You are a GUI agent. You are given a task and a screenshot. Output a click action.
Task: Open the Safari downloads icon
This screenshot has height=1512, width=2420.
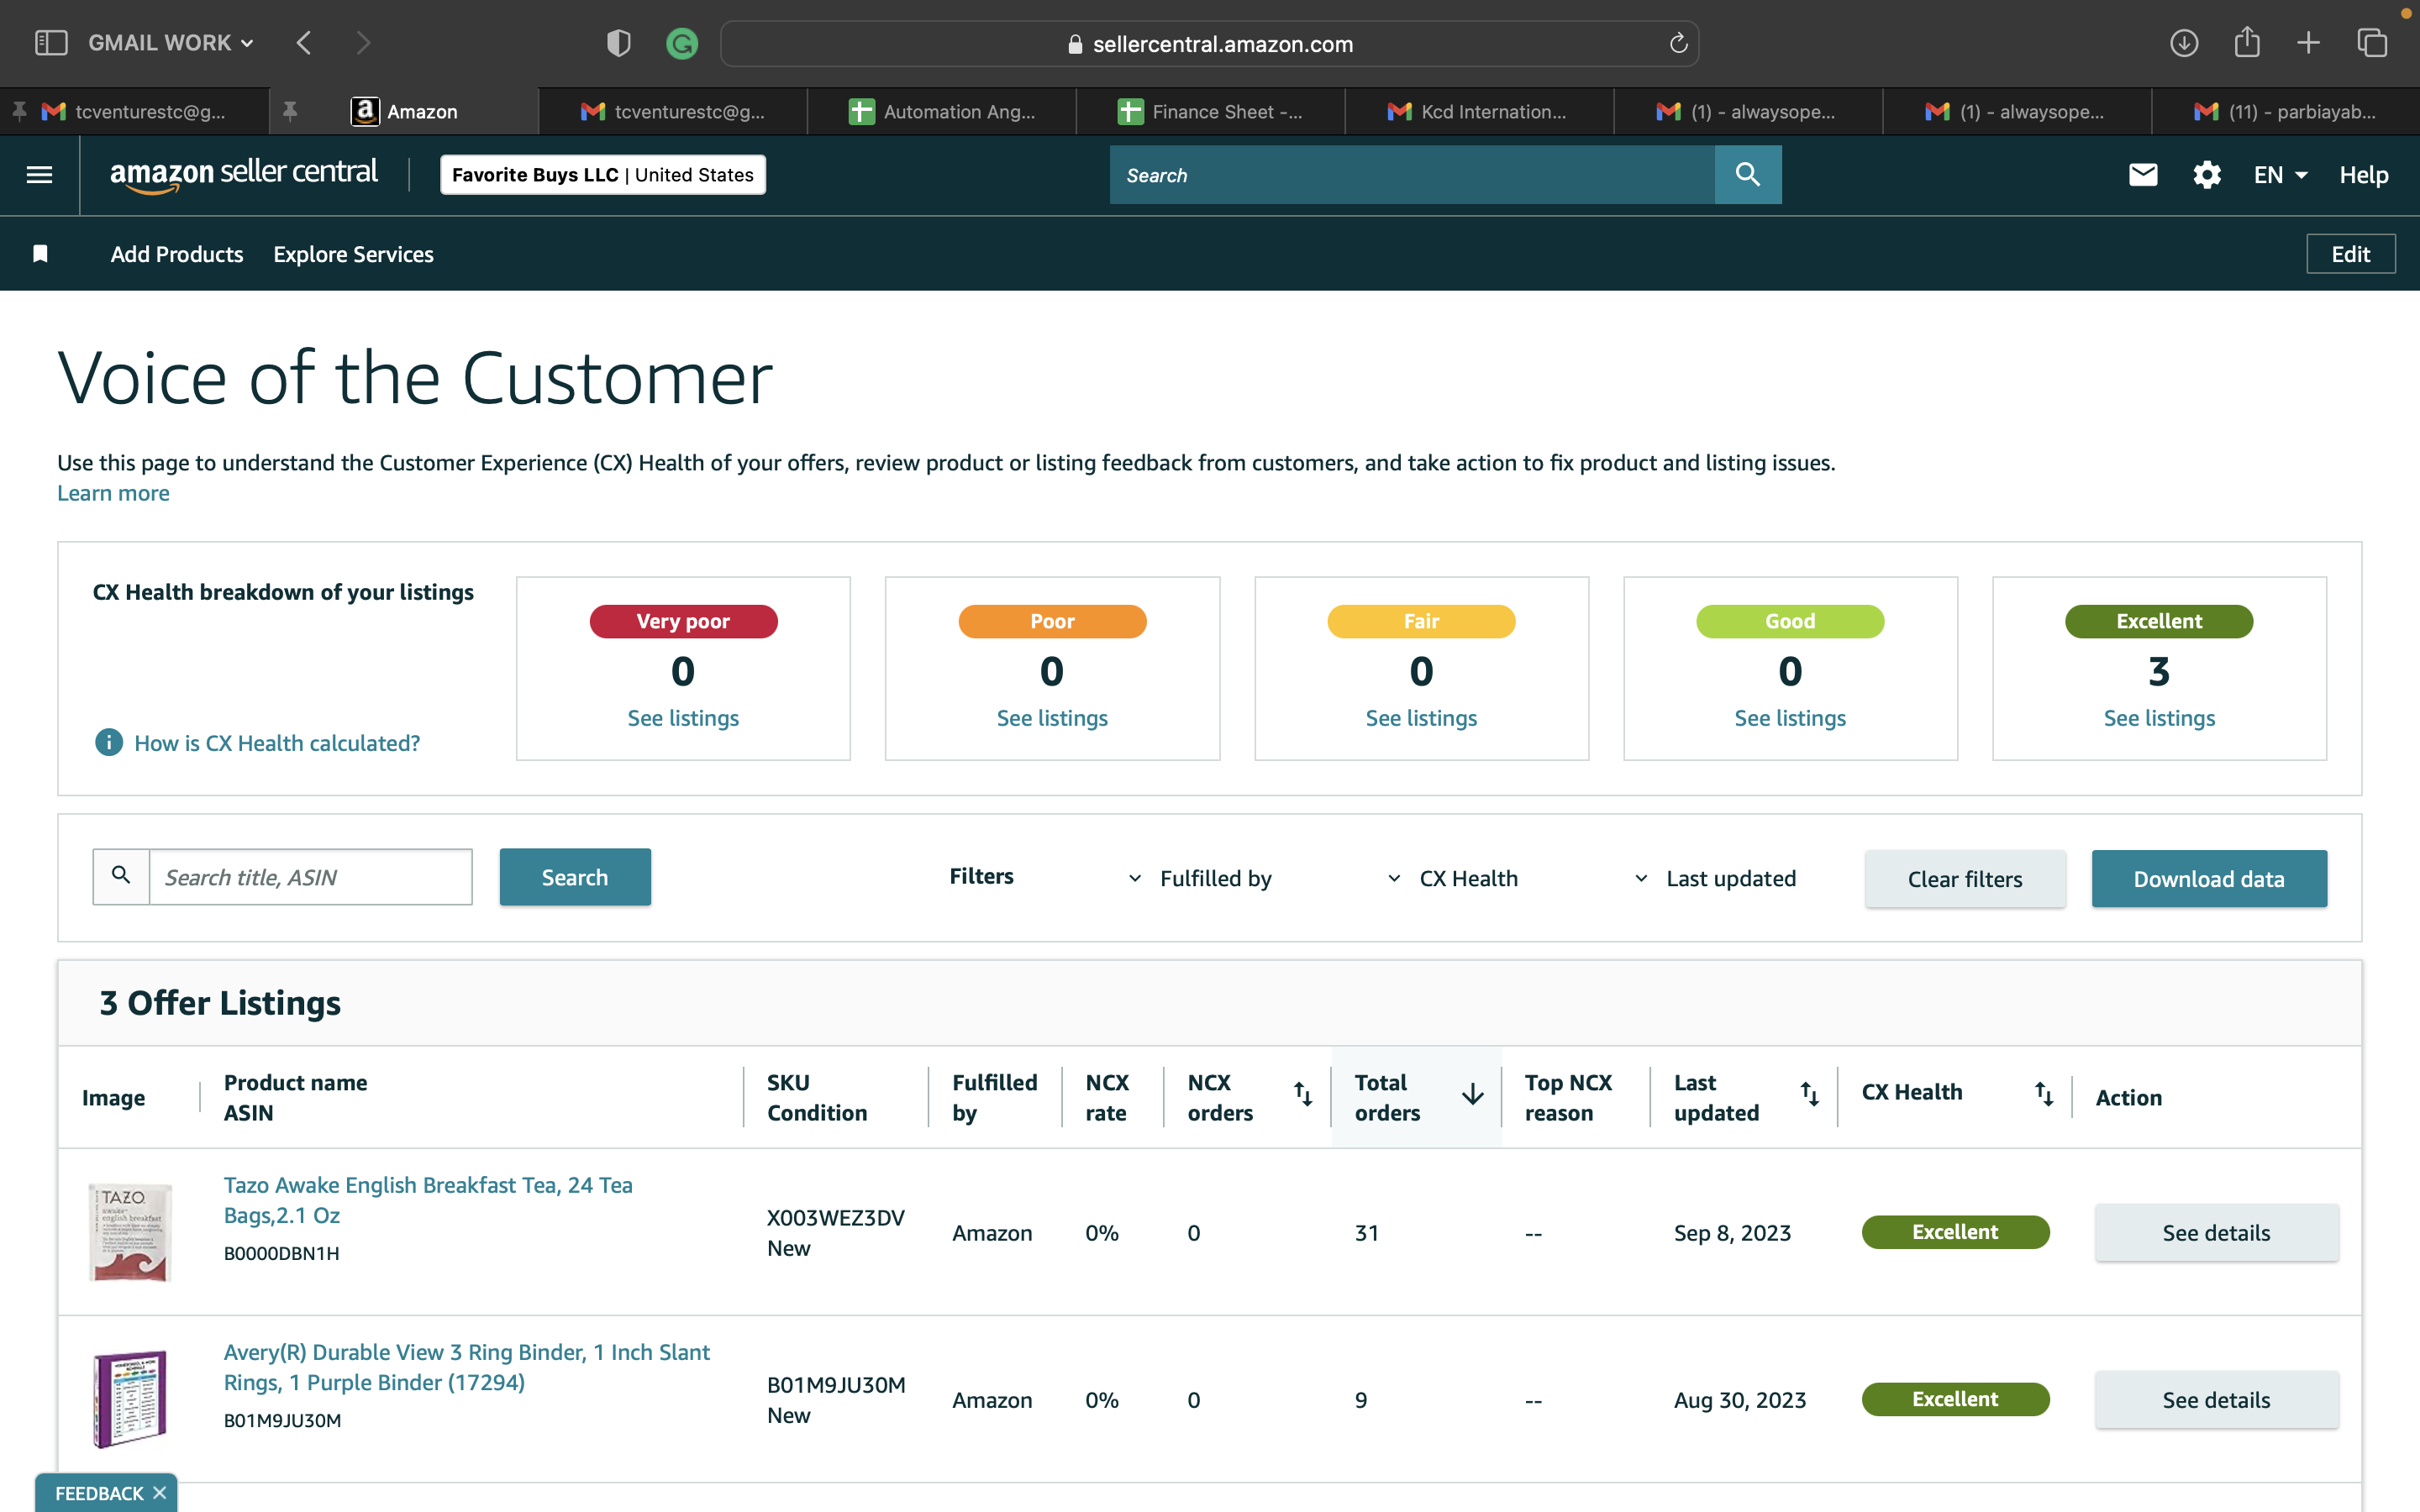[2184, 43]
